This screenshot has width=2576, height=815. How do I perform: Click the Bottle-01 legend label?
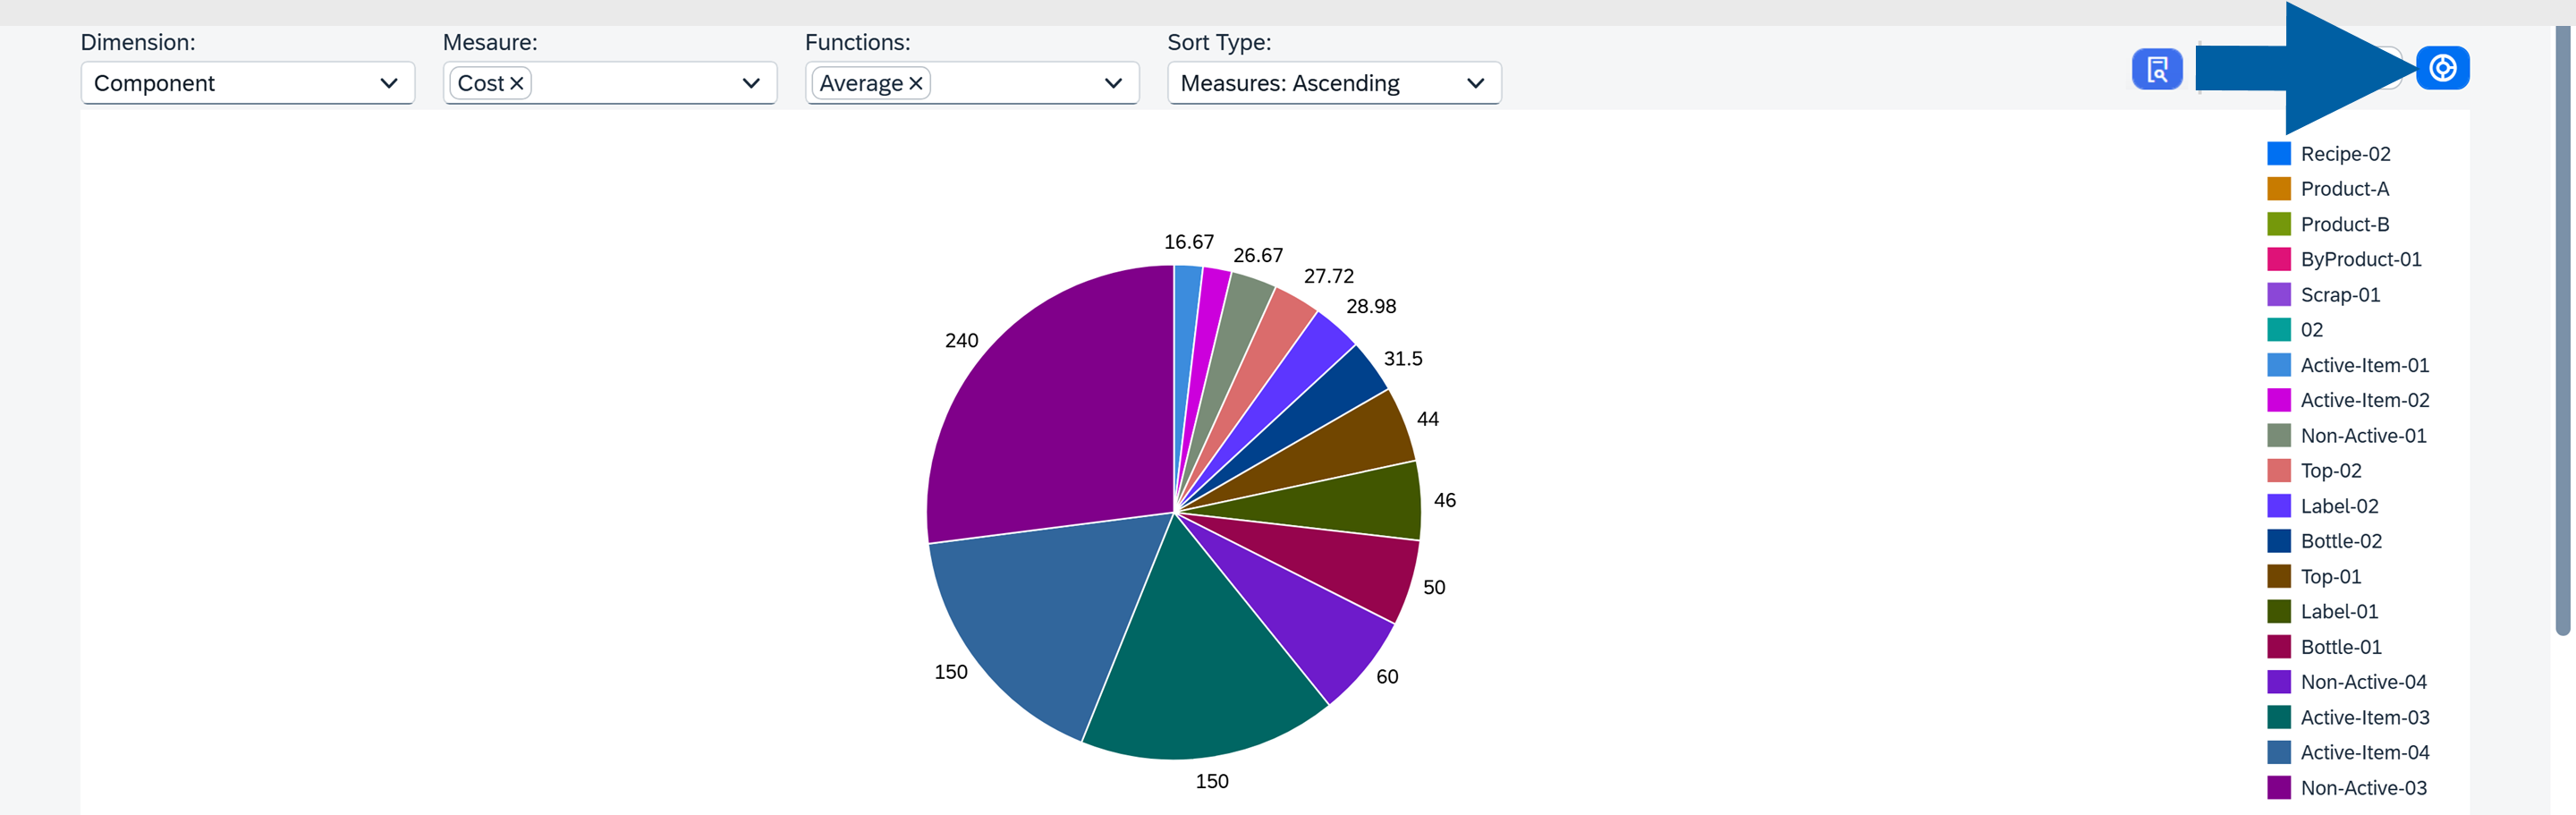(2338, 647)
